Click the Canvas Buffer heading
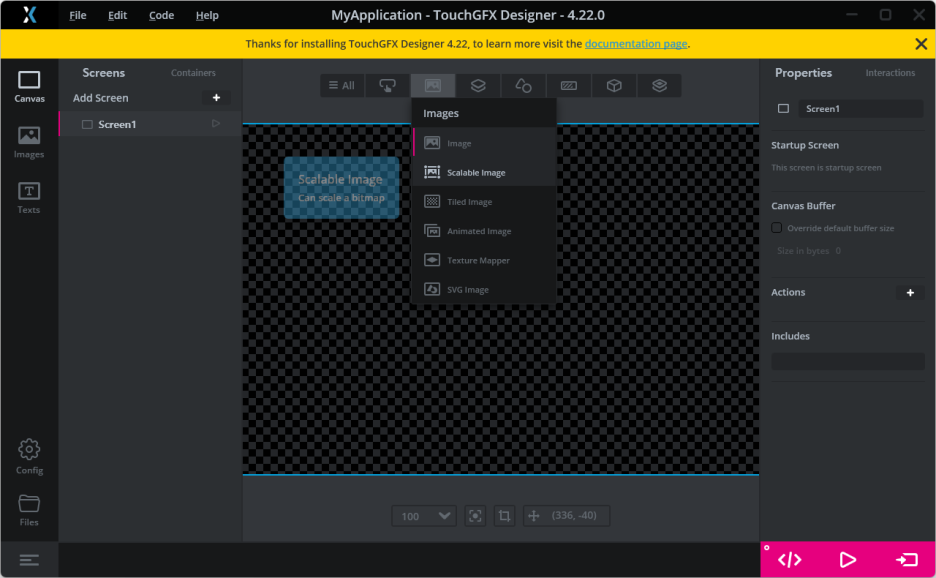Screen dimensions: 936x578 [803, 205]
